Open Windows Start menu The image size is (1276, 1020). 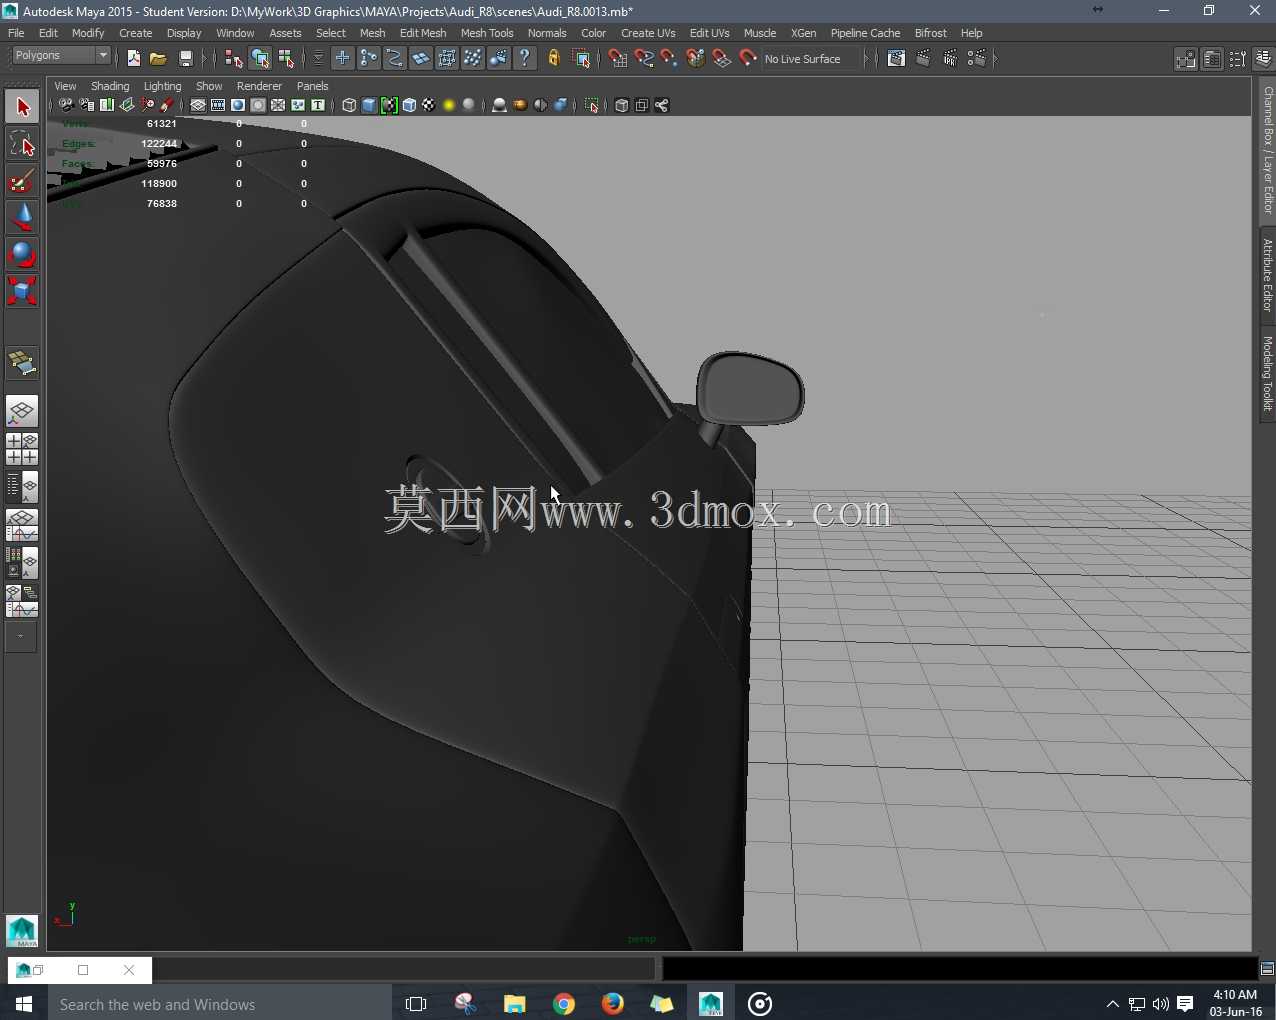coord(24,1004)
